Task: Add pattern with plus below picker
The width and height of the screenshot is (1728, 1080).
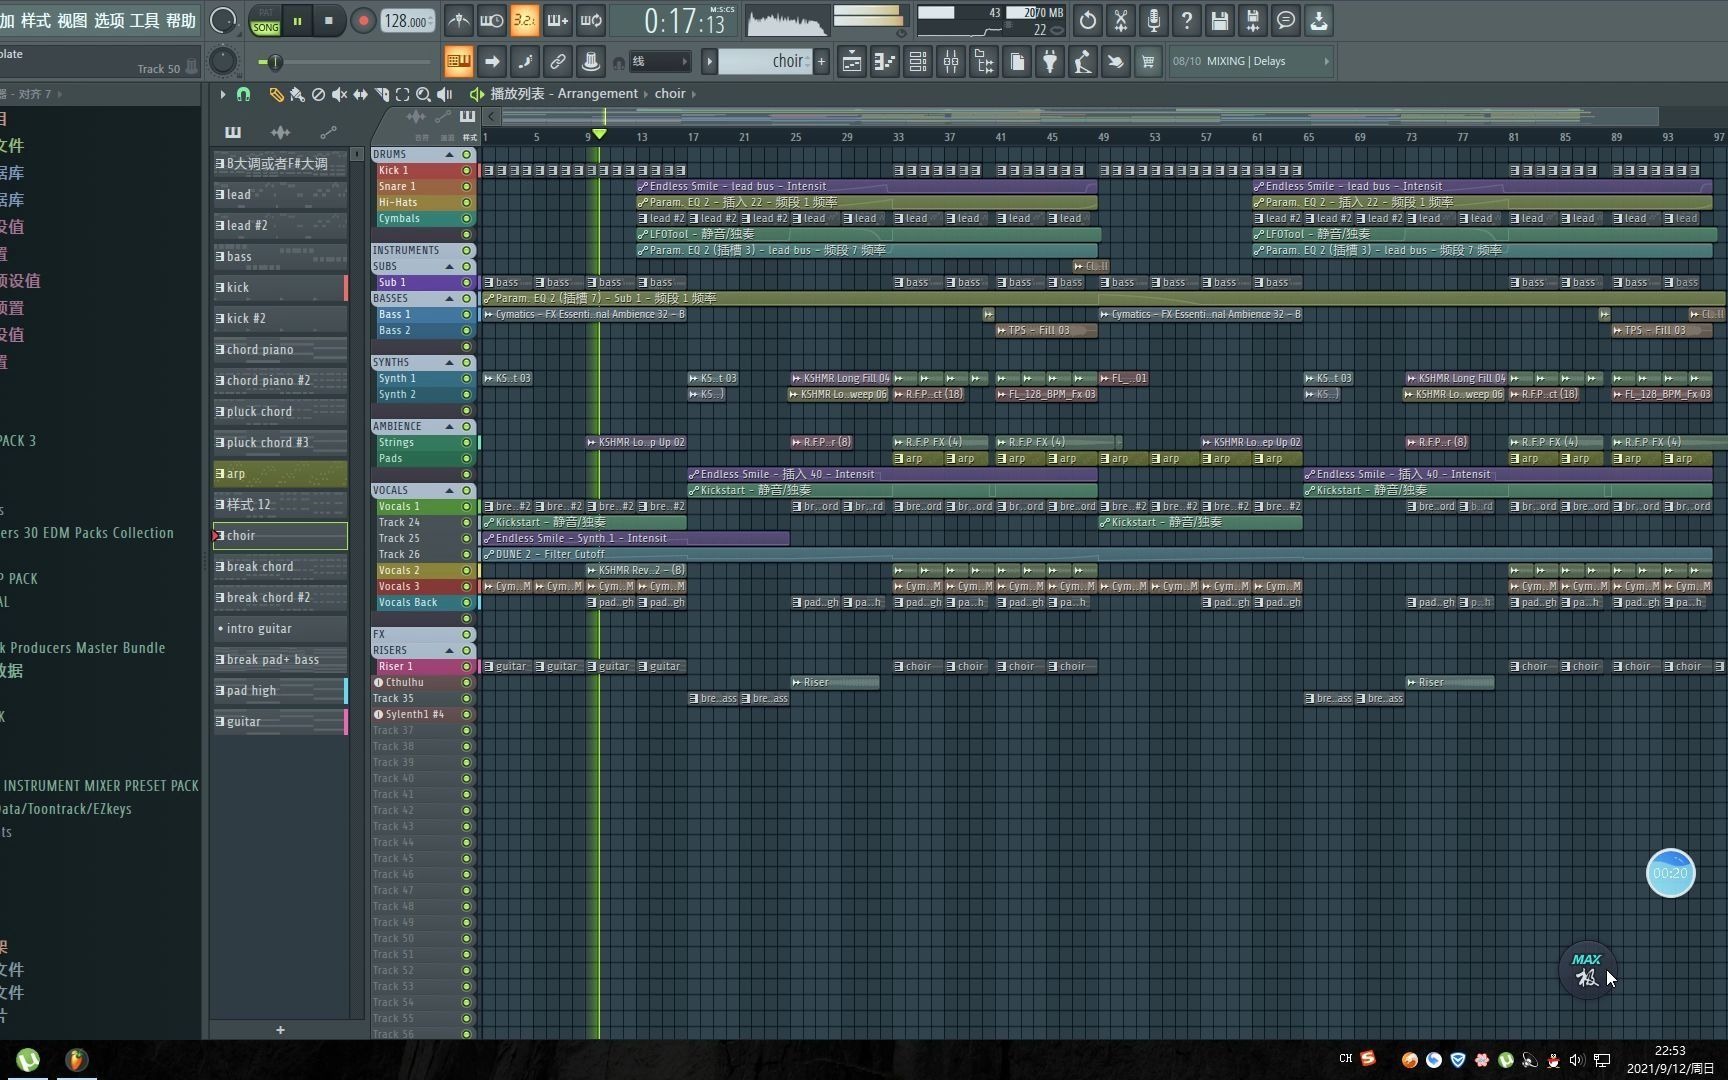Action: [x=280, y=1029]
